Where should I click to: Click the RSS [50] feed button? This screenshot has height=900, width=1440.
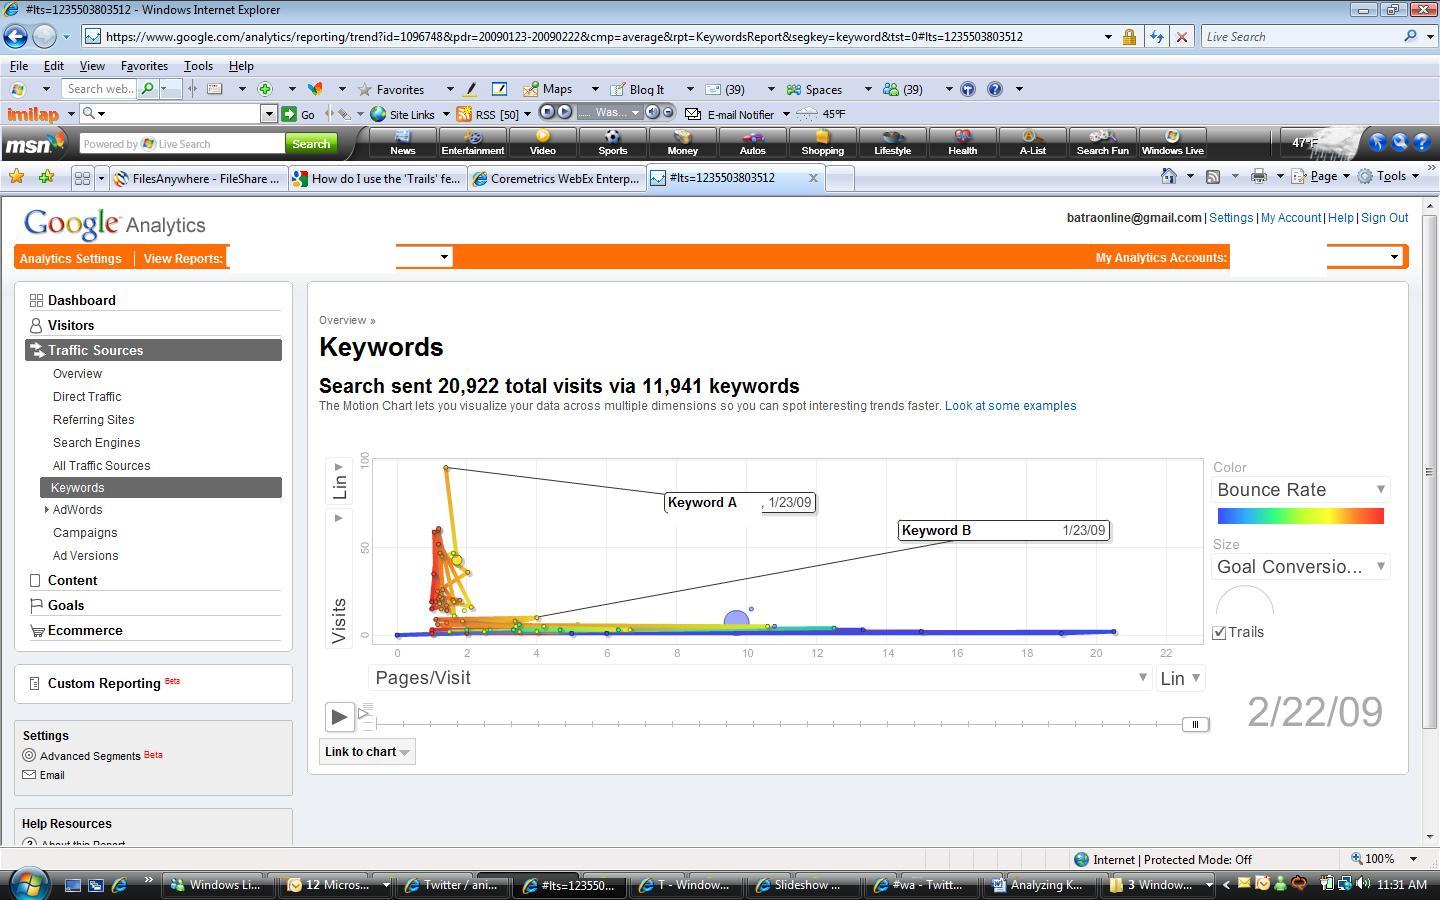pos(488,114)
